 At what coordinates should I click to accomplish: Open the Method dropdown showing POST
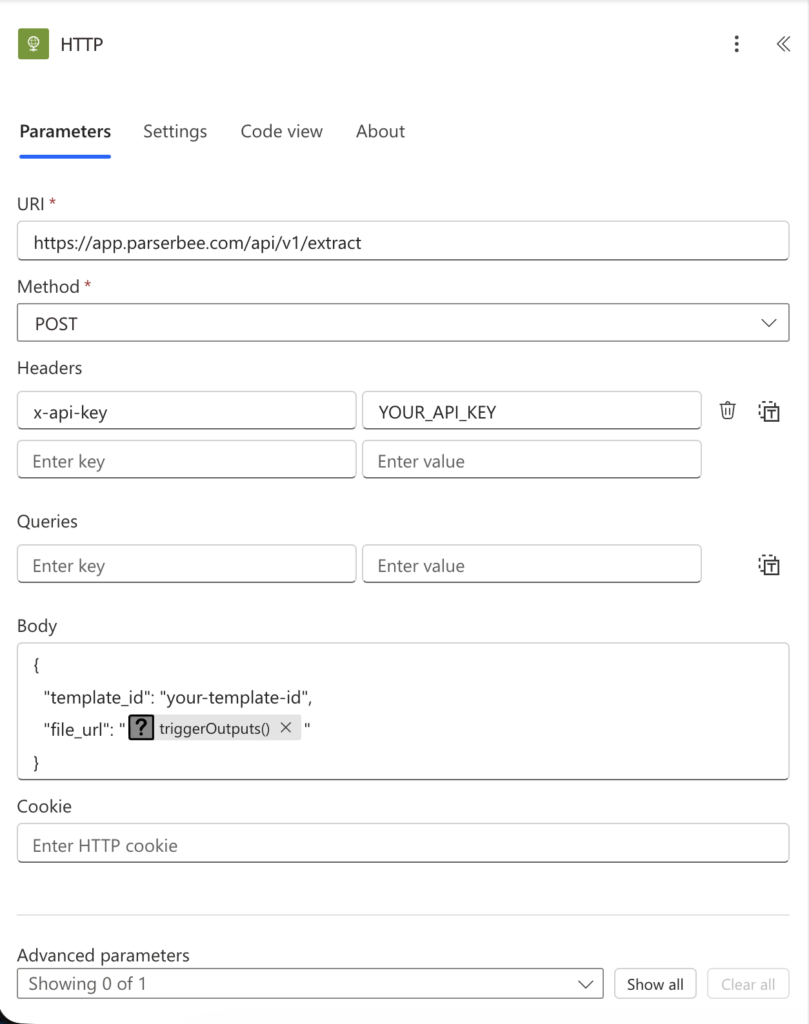(403, 323)
